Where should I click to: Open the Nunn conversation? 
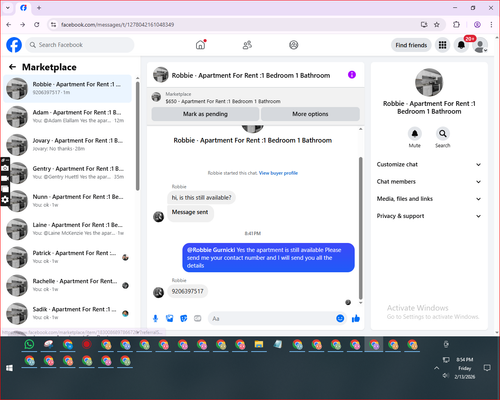pyautogui.click(x=67, y=201)
